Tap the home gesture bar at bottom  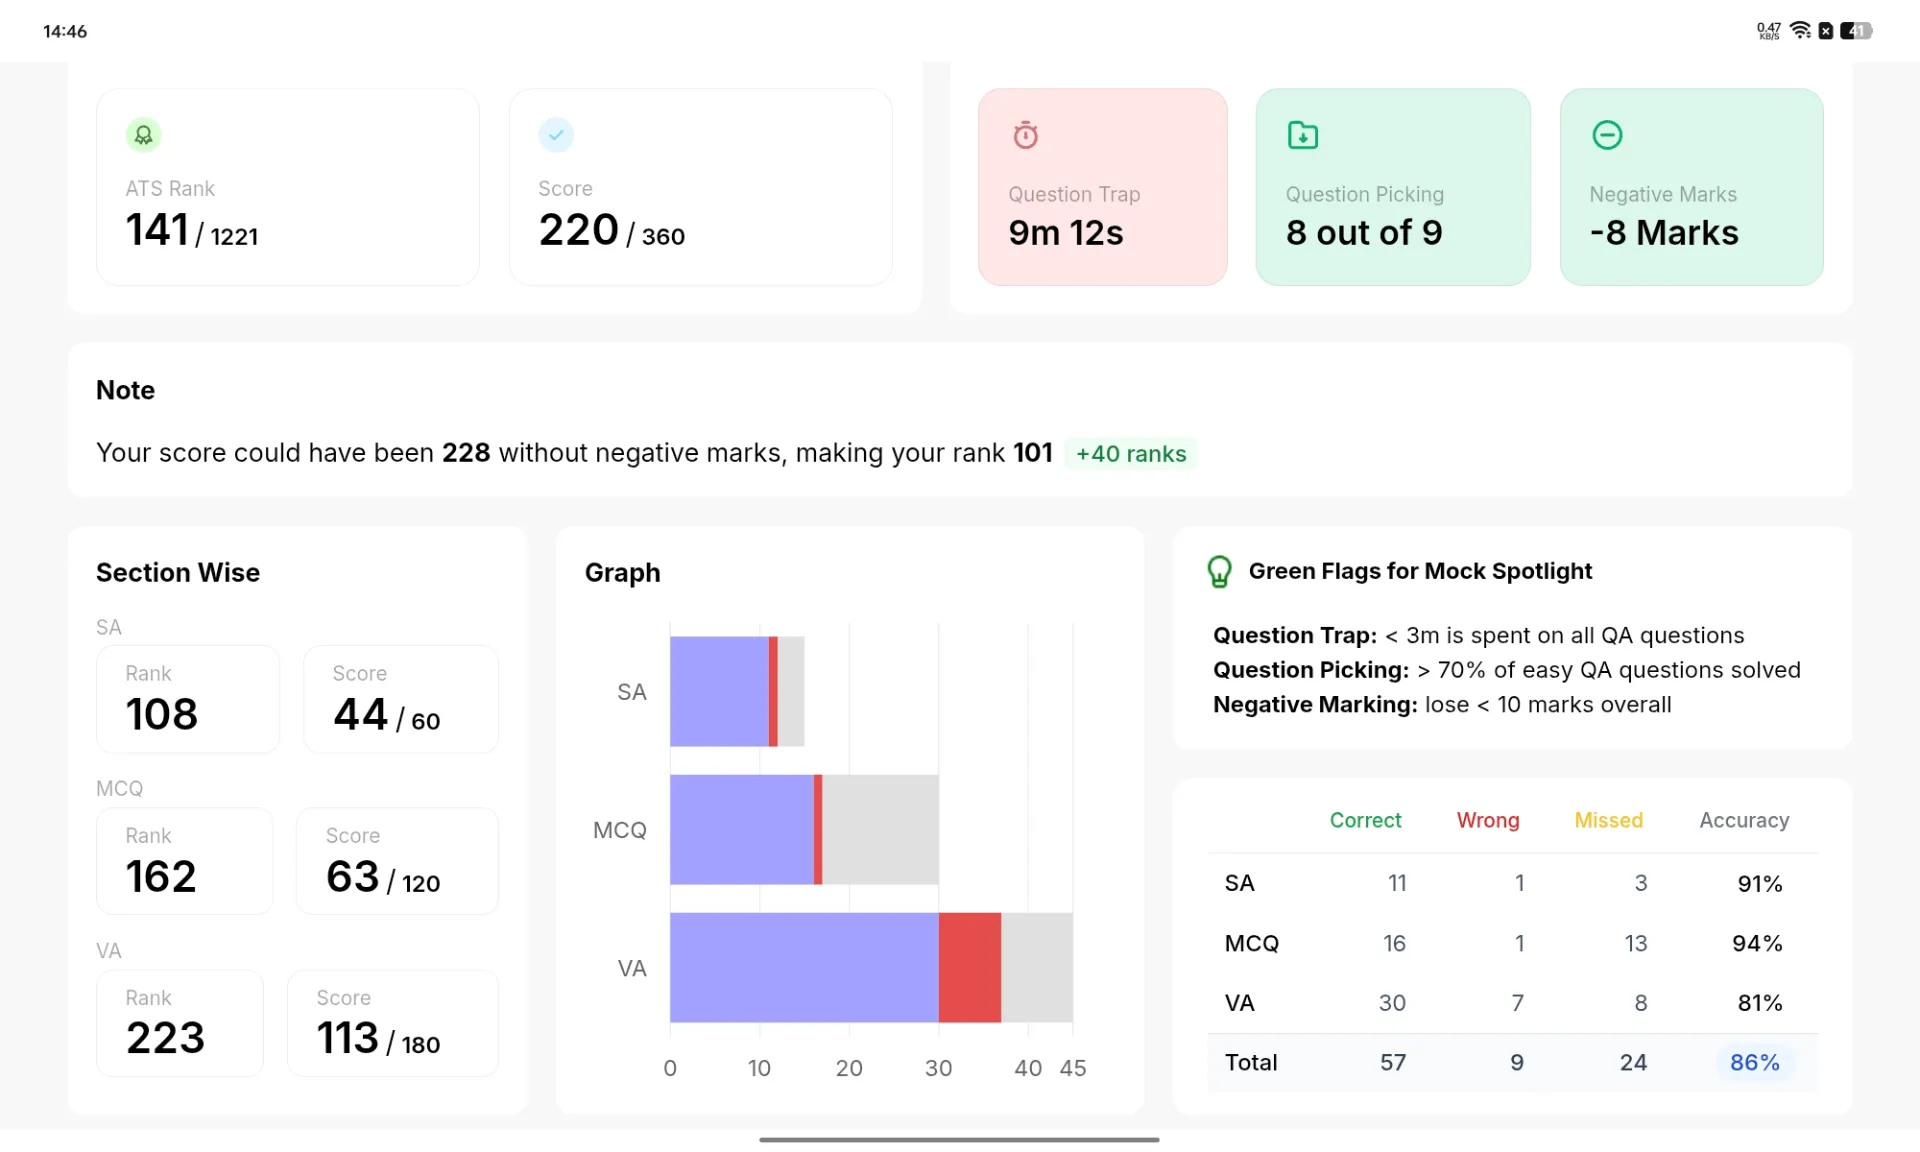(x=959, y=1139)
